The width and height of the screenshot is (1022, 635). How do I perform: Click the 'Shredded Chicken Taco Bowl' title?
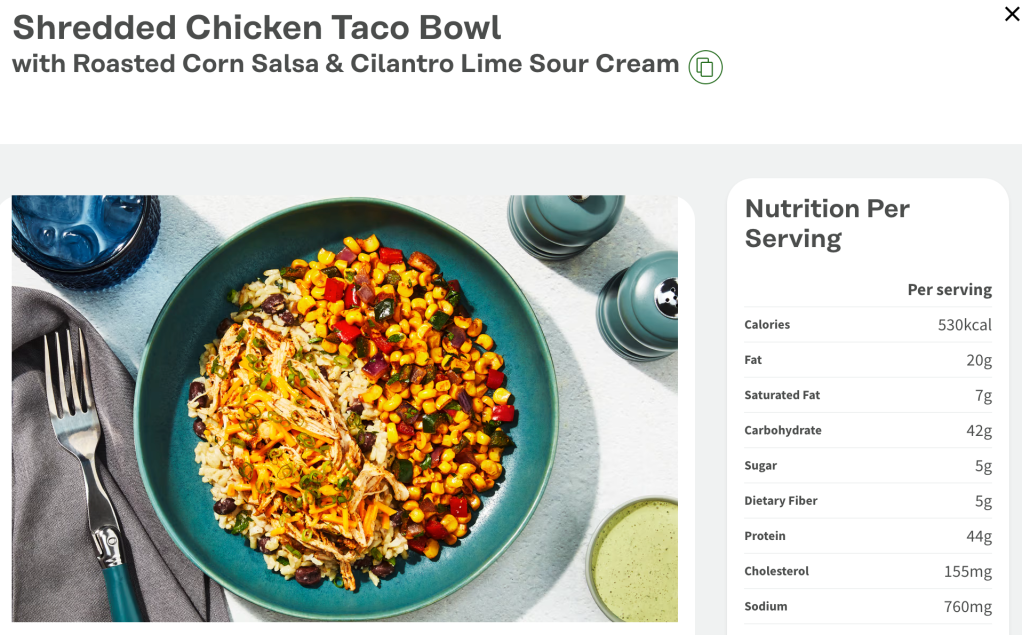257,27
